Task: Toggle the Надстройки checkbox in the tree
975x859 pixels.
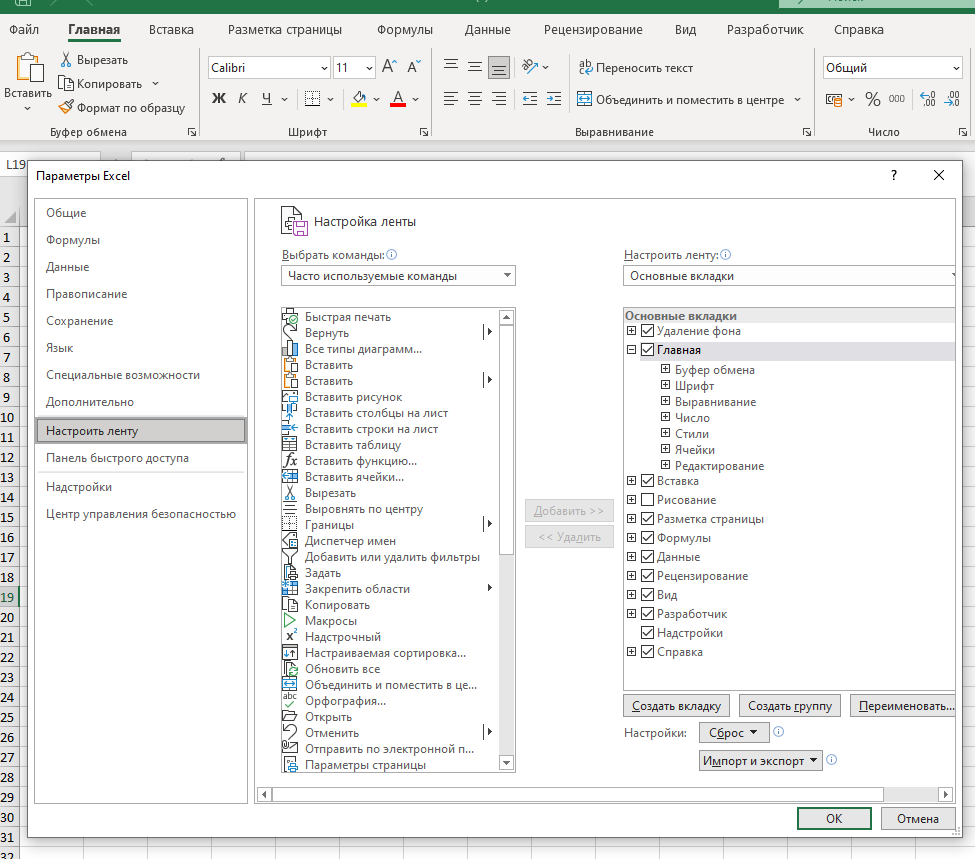Action: [x=647, y=633]
